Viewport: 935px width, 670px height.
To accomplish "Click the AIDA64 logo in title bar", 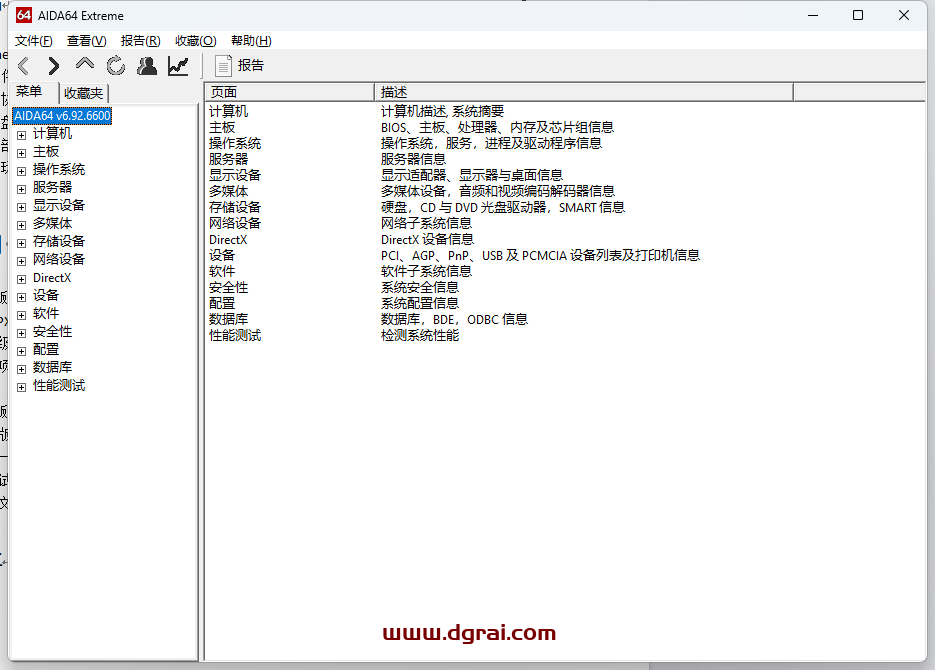I will click(24, 15).
